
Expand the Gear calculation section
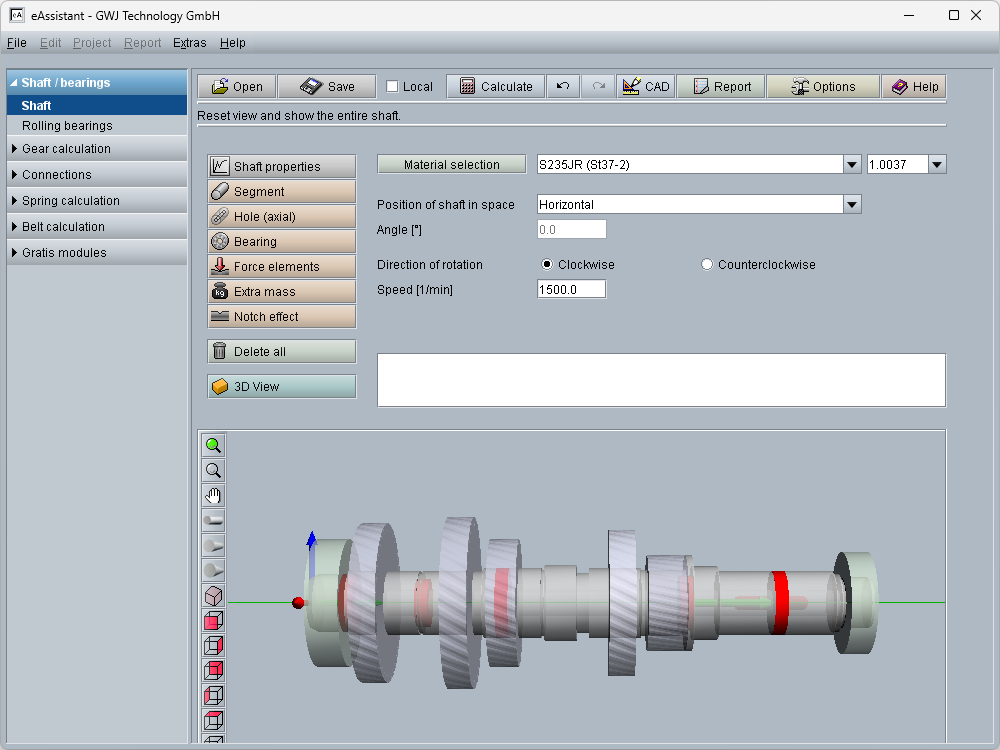coord(66,149)
